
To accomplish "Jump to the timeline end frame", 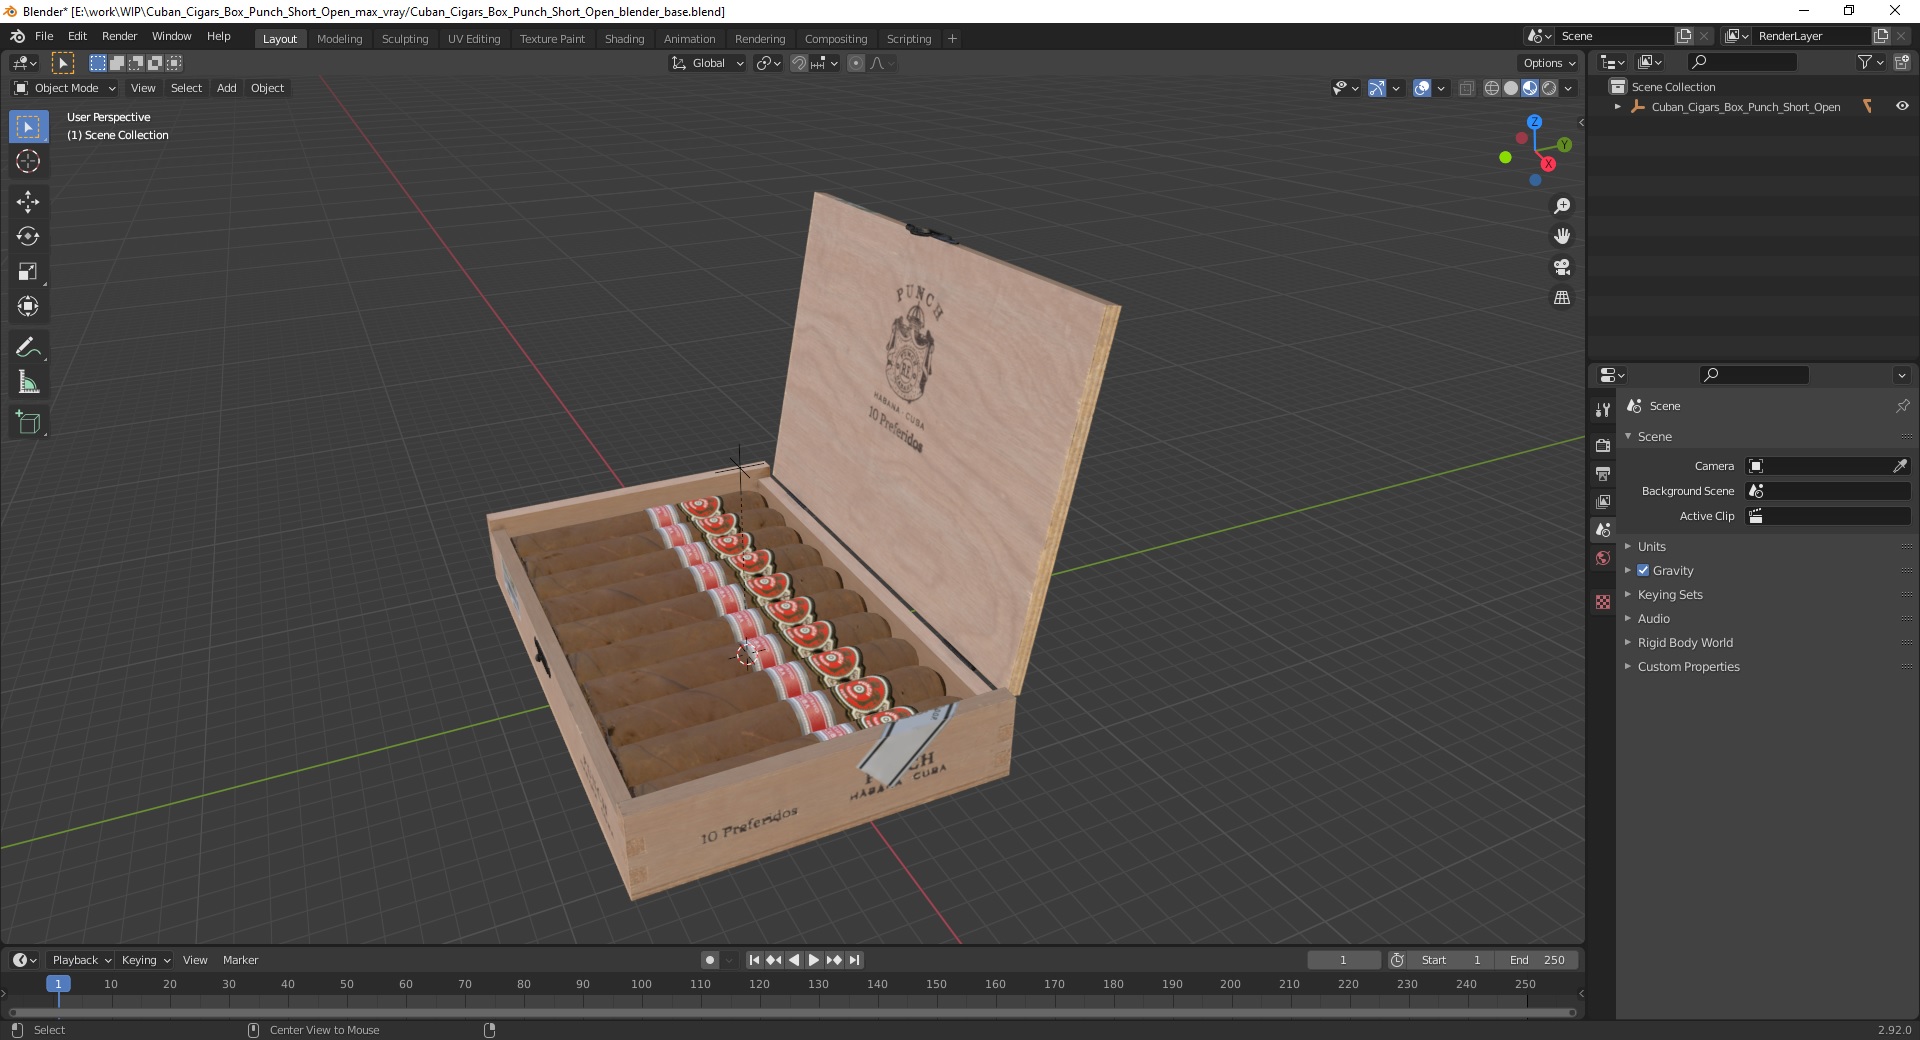I will (854, 960).
